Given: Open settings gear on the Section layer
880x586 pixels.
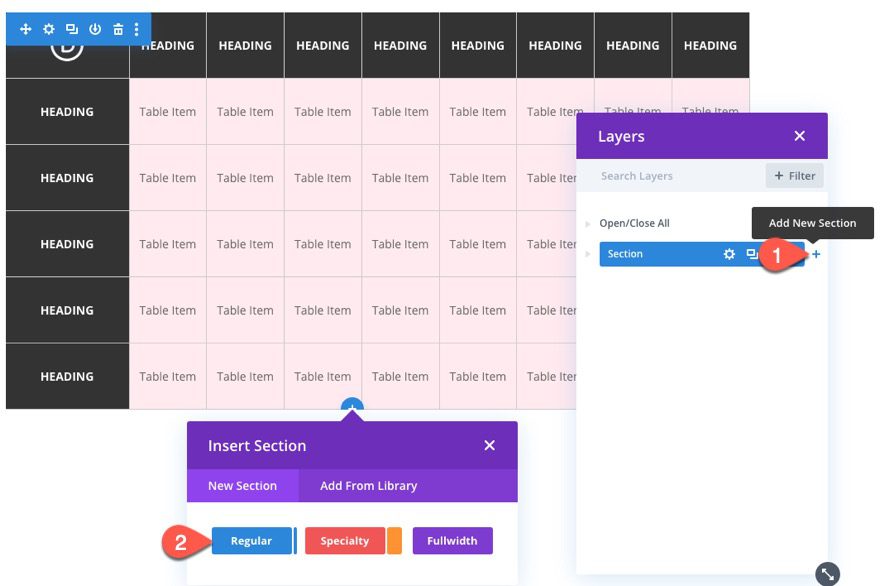Looking at the screenshot, I should 729,254.
